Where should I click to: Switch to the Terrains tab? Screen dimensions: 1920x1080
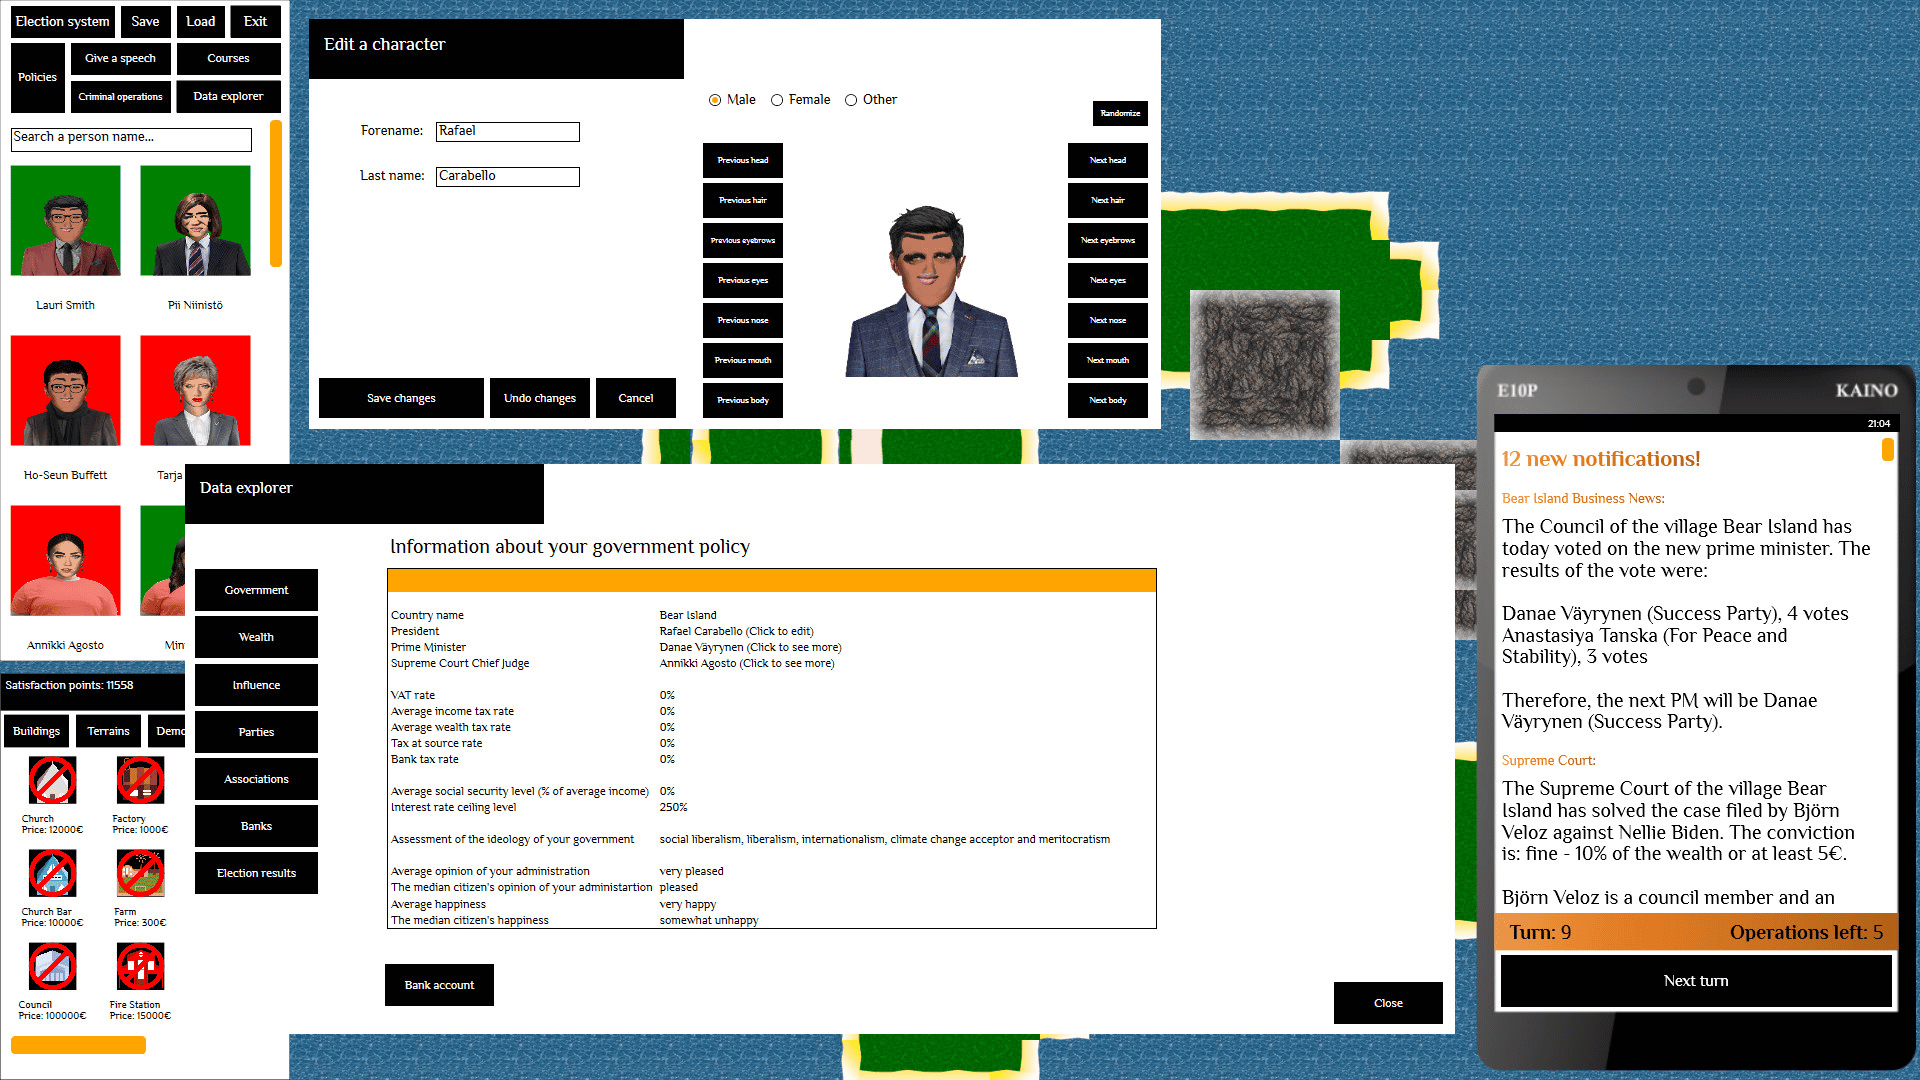[108, 731]
